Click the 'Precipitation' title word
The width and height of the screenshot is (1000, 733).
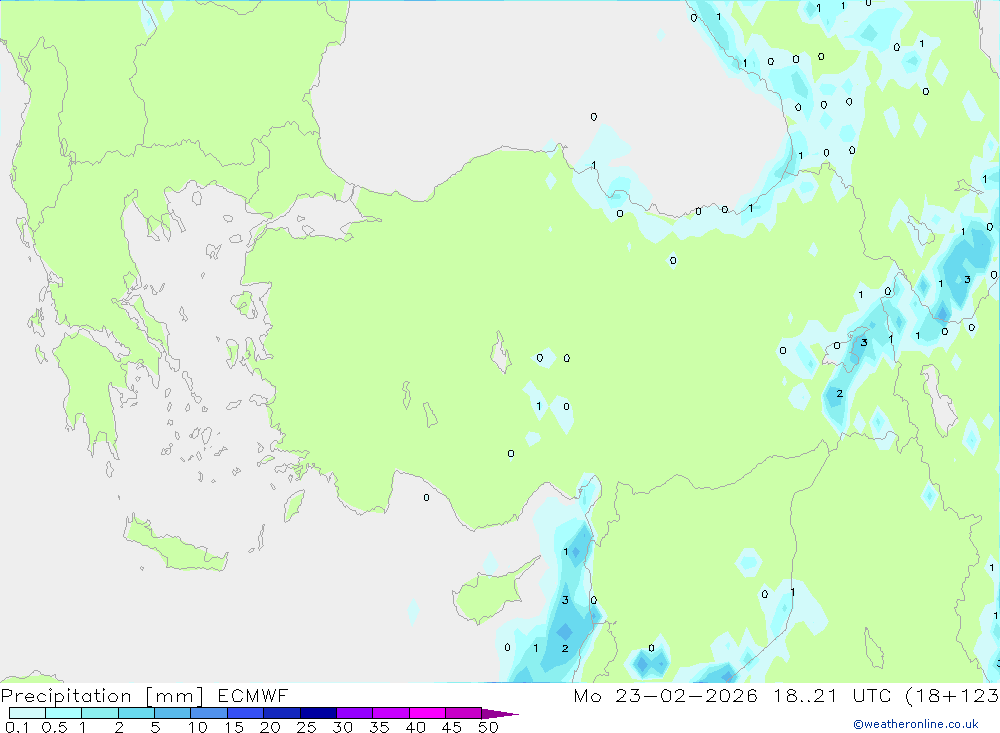click(66, 695)
